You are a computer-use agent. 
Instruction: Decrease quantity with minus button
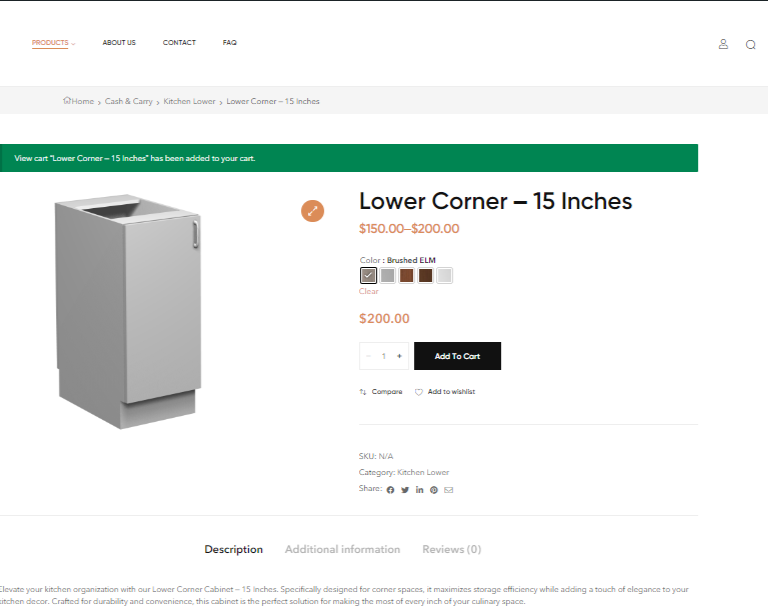pos(368,356)
